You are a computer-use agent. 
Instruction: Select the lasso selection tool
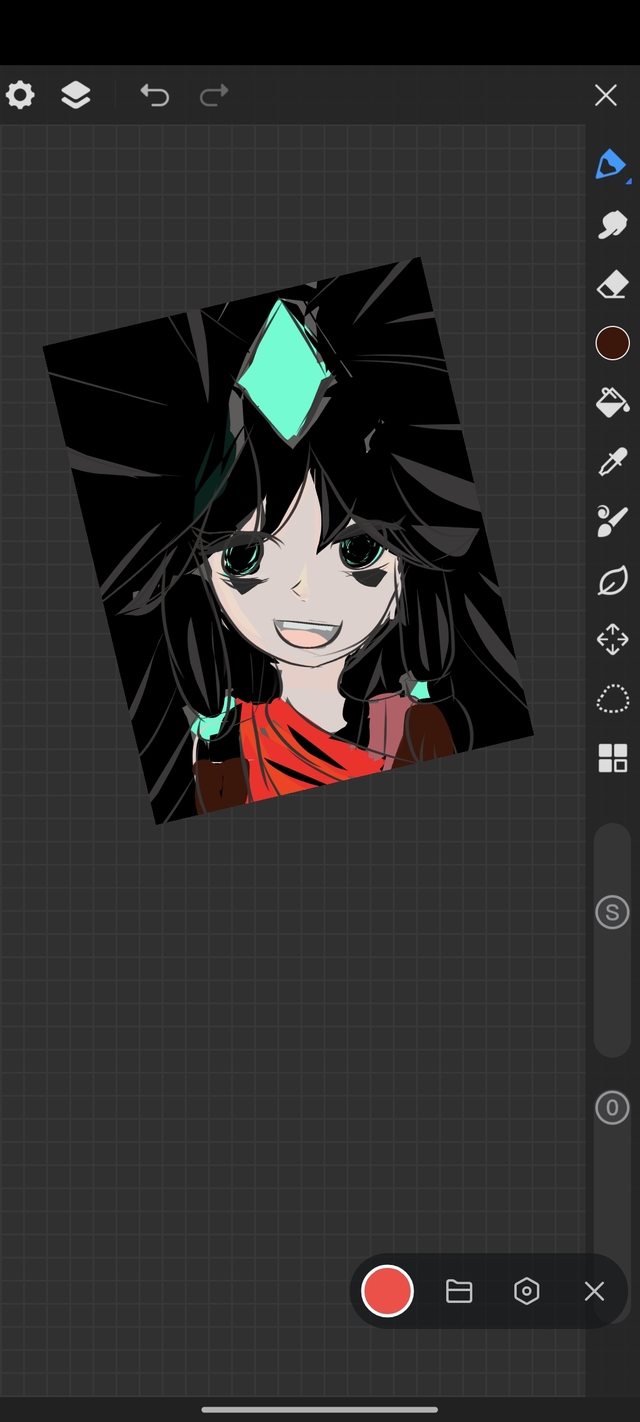(612, 698)
